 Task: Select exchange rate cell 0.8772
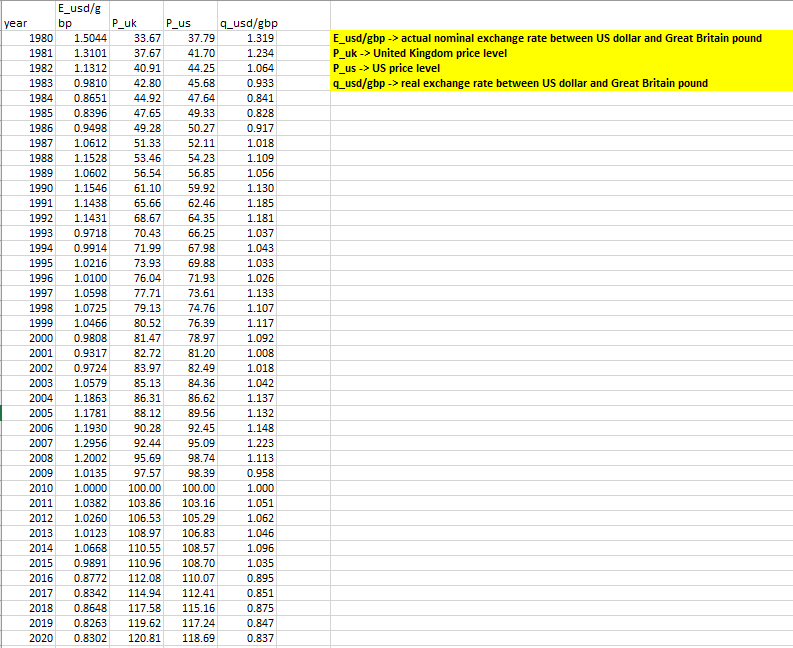tap(82, 578)
